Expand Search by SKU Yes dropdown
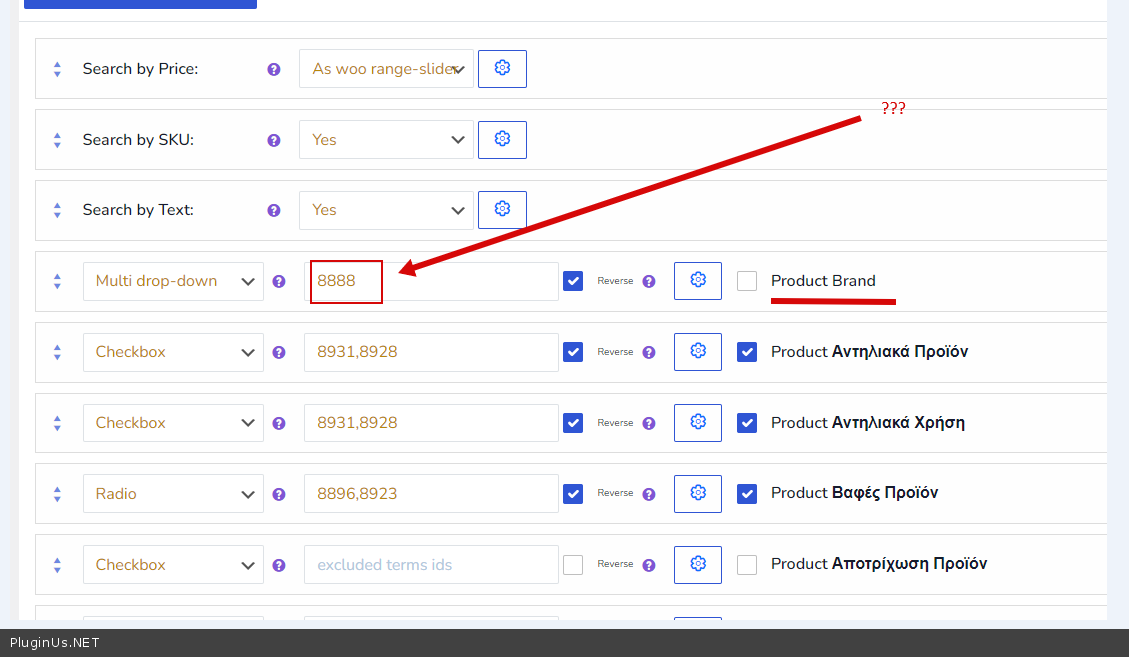Image resolution: width=1129 pixels, height=657 pixels. click(x=386, y=140)
